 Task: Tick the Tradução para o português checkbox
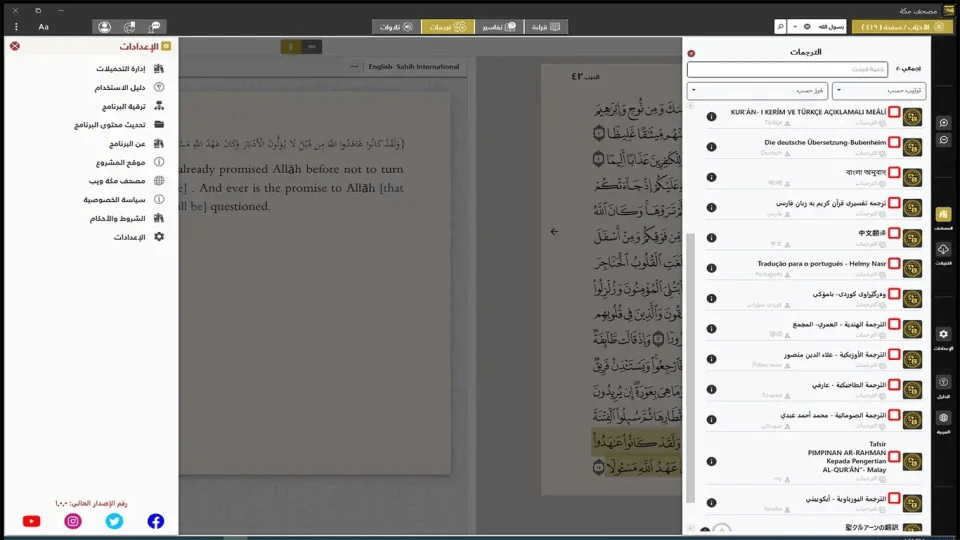[x=894, y=264]
